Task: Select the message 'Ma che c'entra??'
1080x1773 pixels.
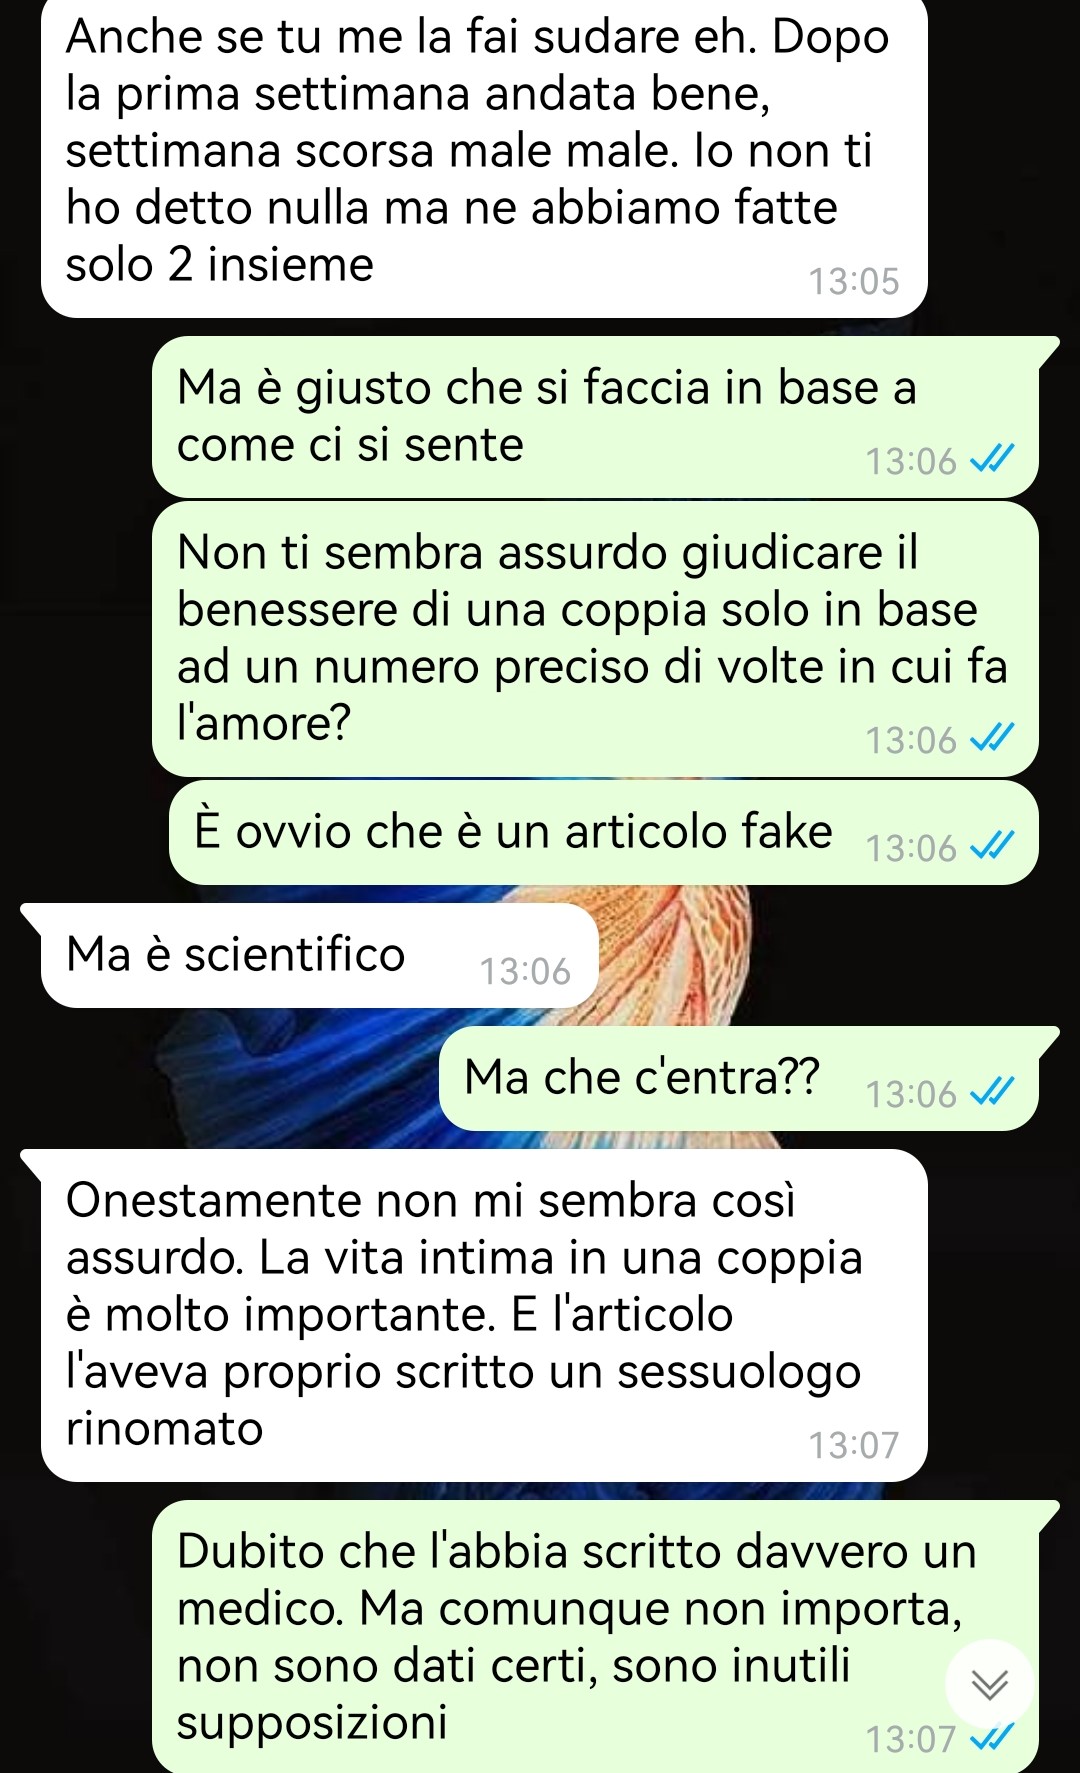Action: click(739, 1079)
